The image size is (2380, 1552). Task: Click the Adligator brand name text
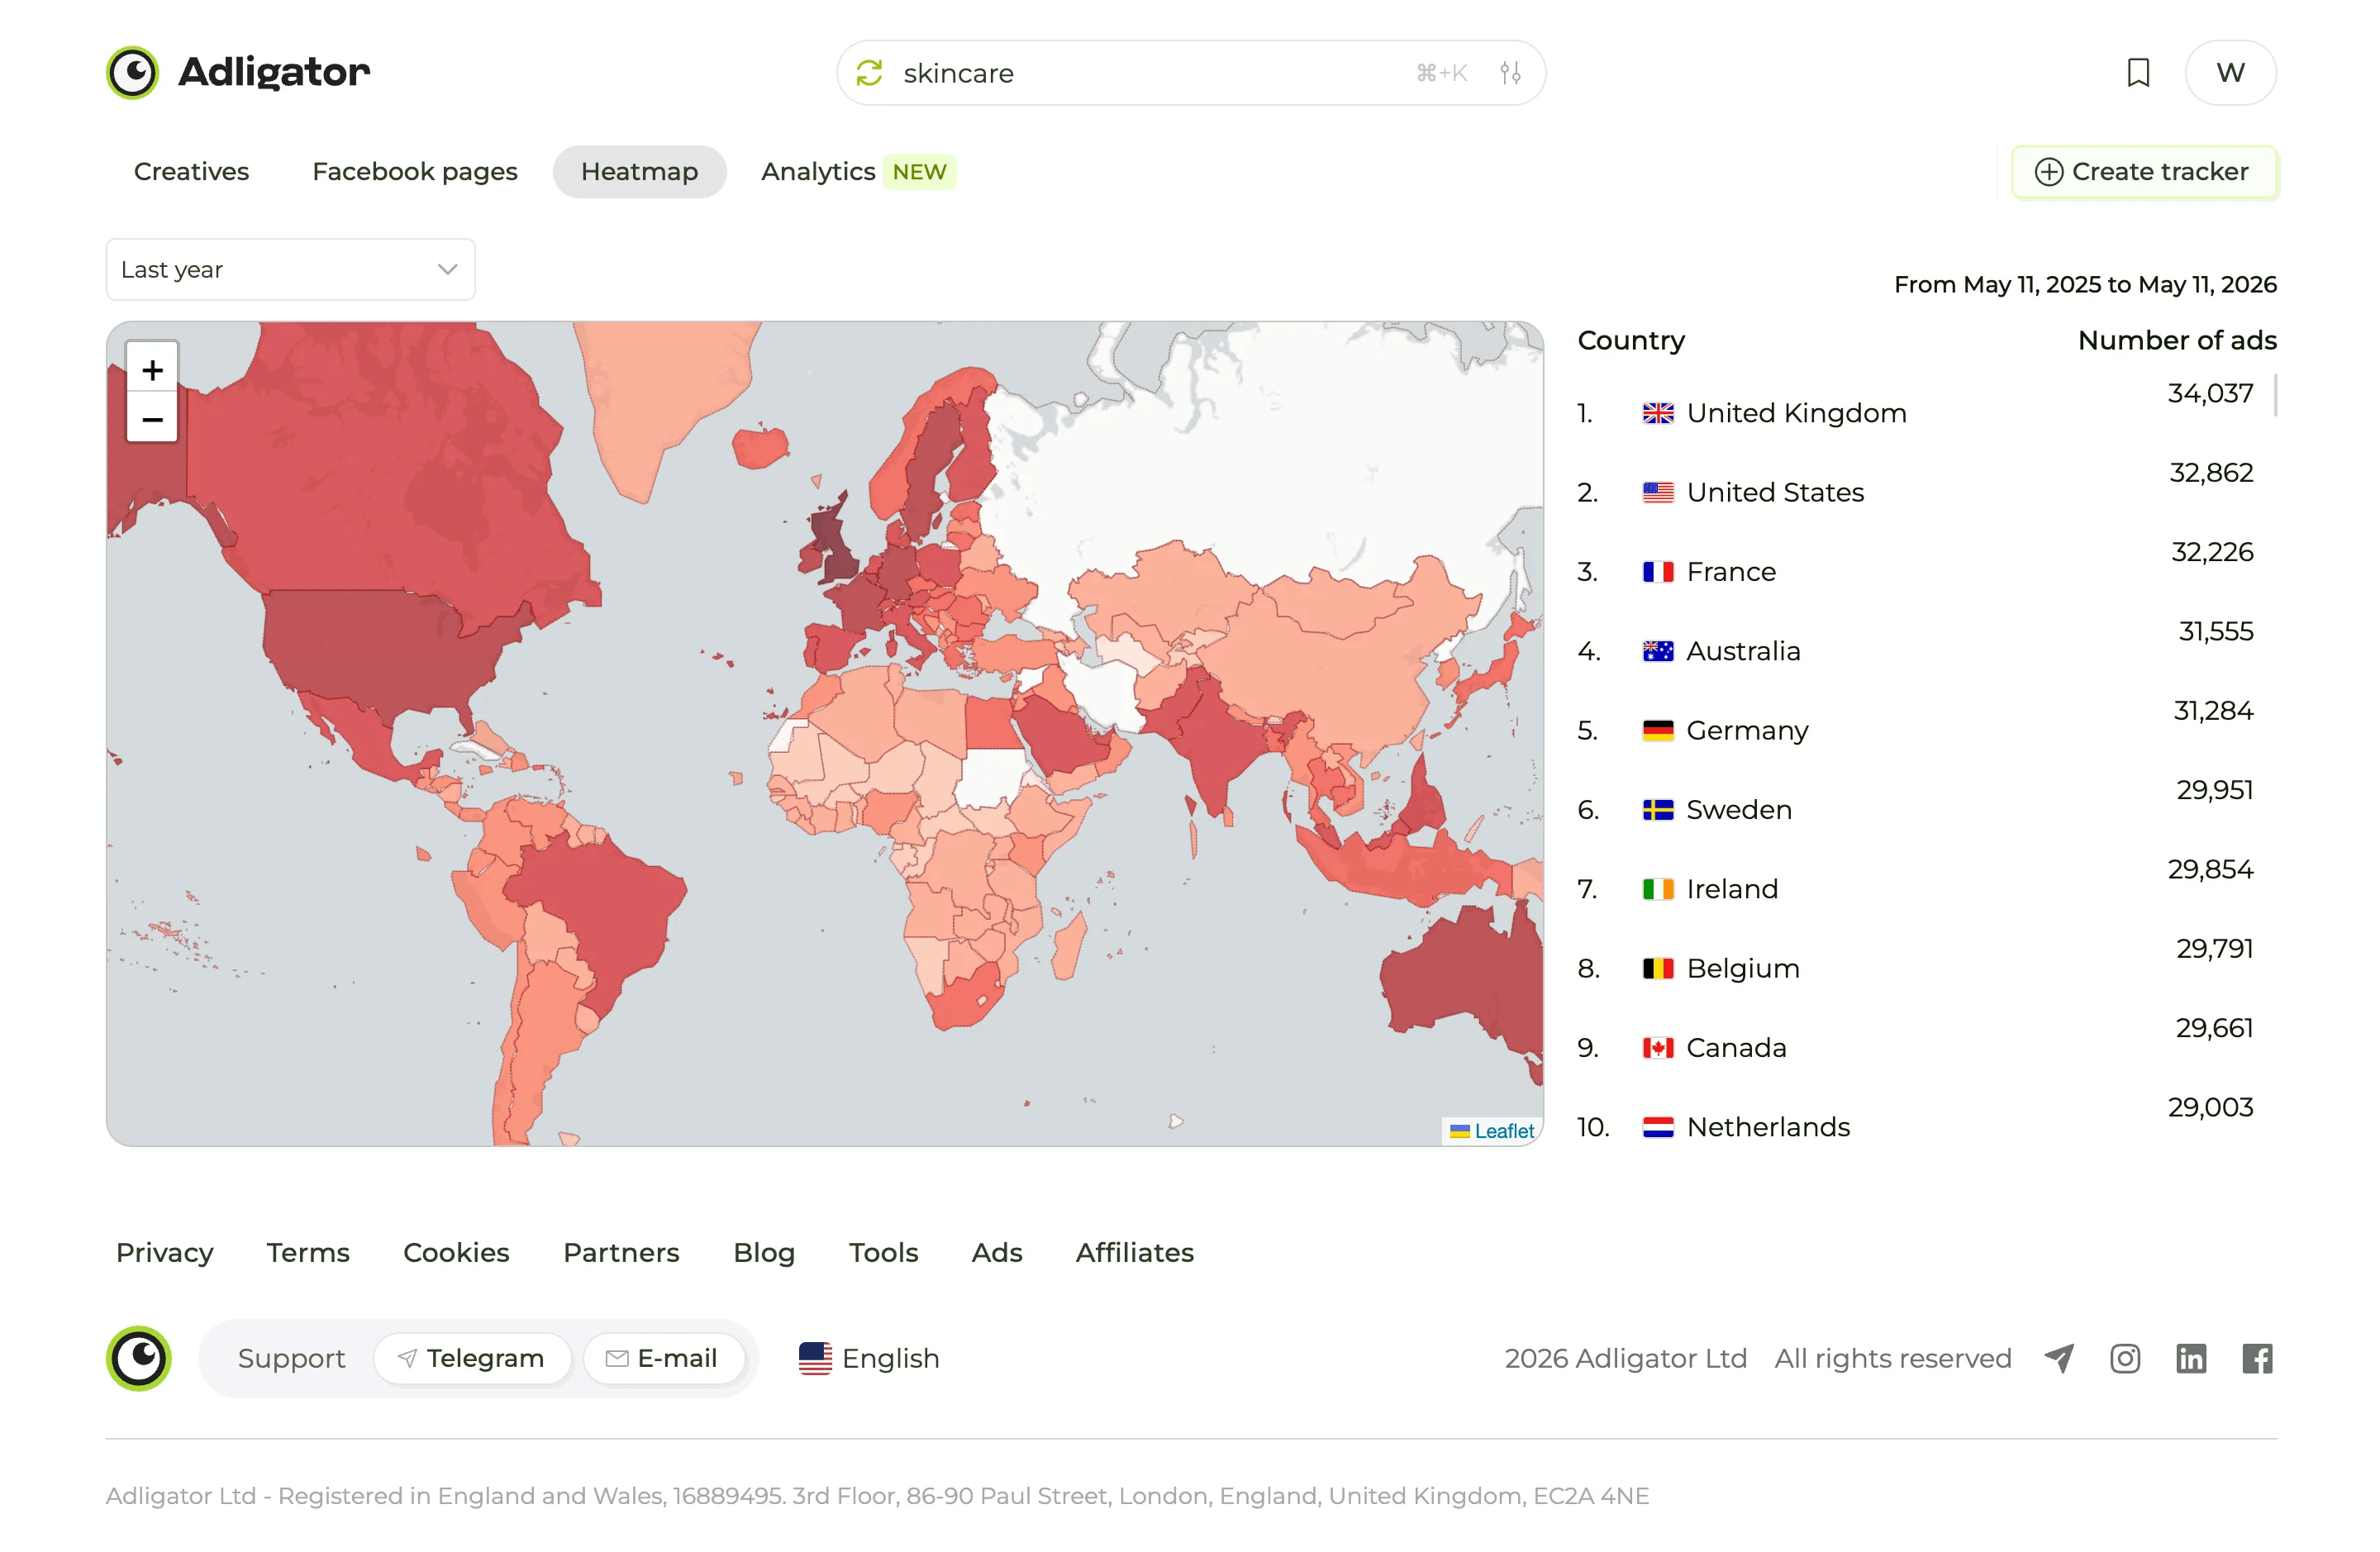tap(274, 72)
